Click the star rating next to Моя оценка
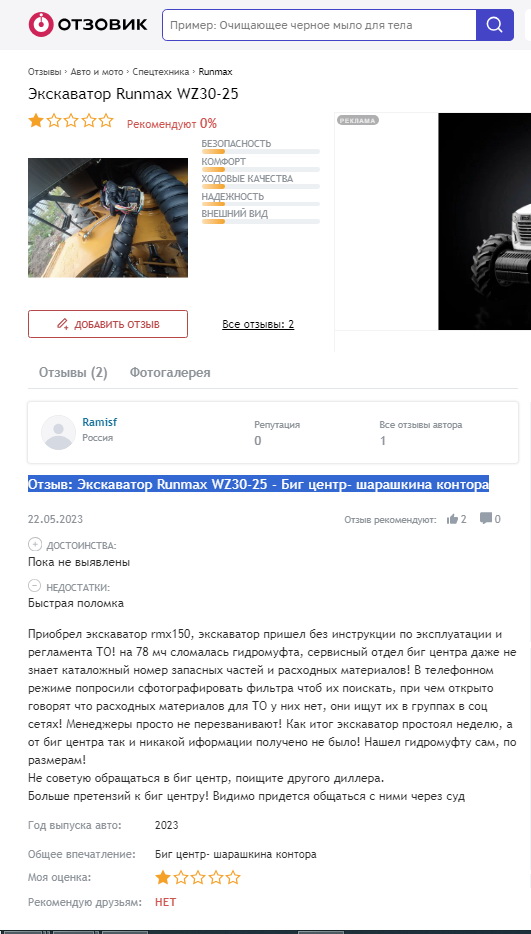Viewport: 531px width, 934px height. 197,877
